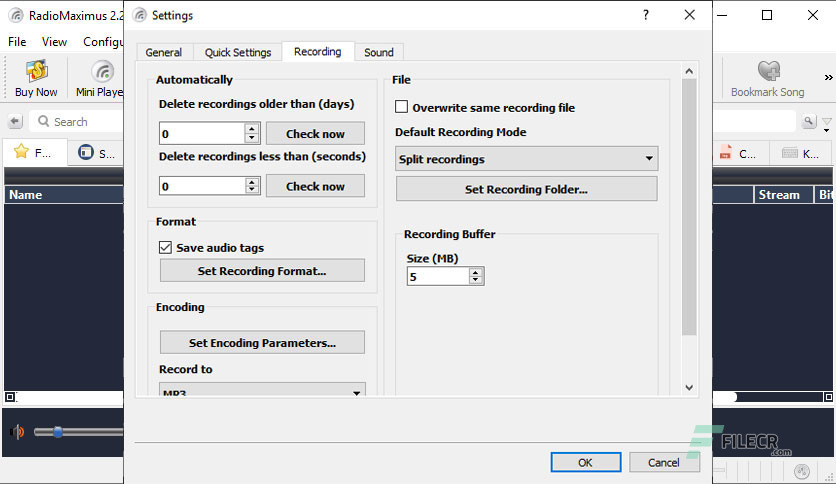
Task: Increase the seconds spinner value
Action: tap(252, 181)
